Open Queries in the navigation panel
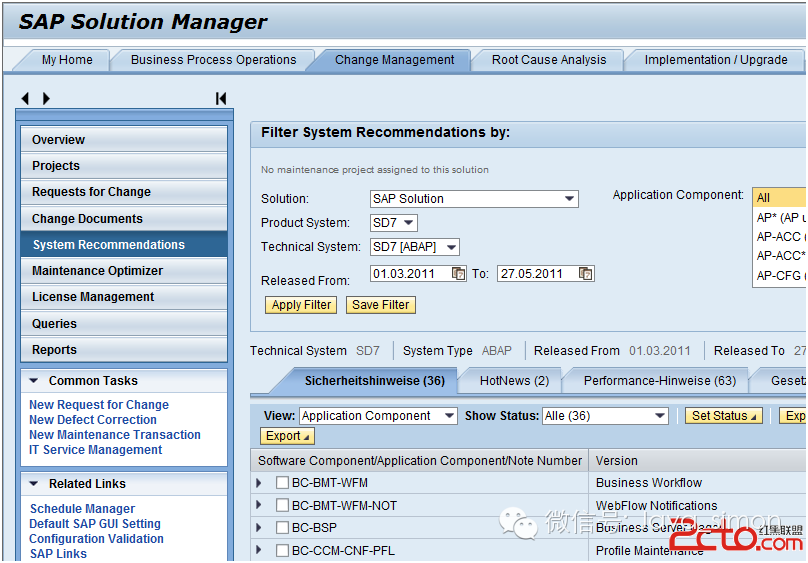The image size is (808, 563). (124, 323)
